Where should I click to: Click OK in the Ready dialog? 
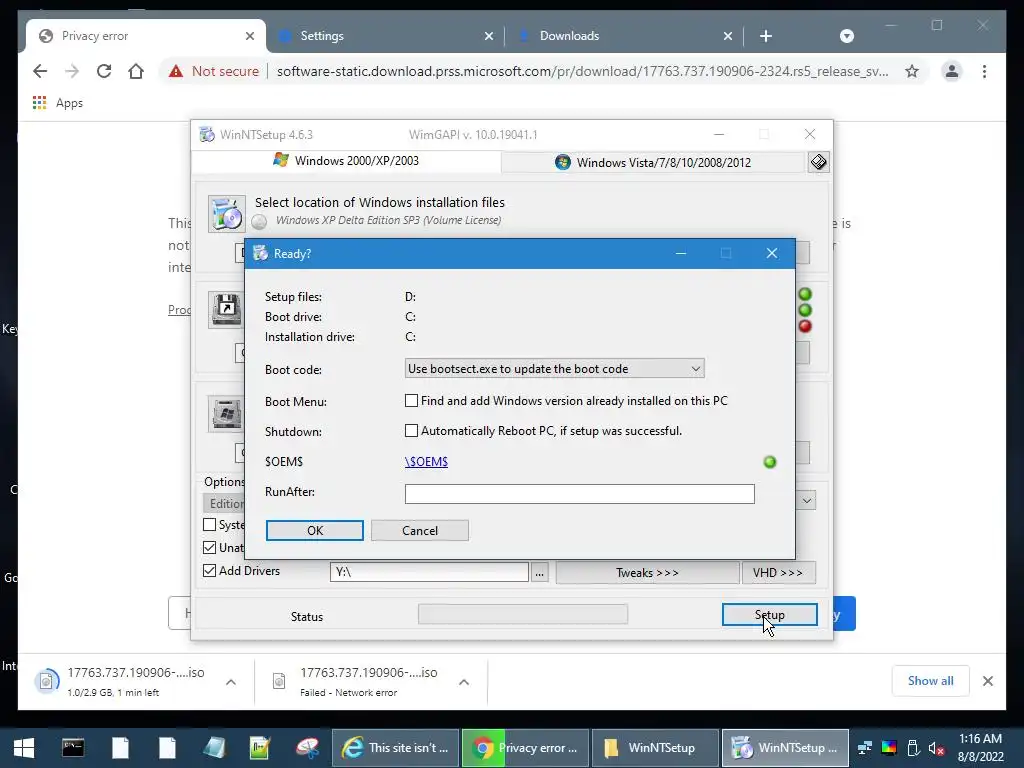click(x=314, y=530)
